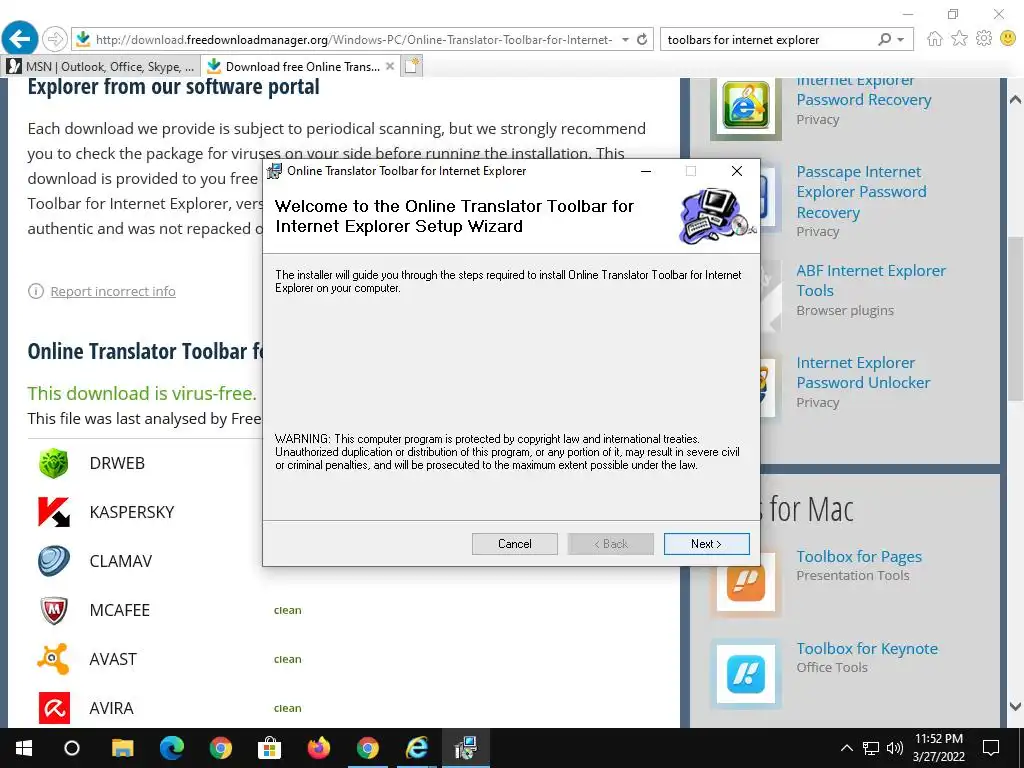The image size is (1024, 768).
Task: Click the DRWEB antivirus icon
Action: 54,463
